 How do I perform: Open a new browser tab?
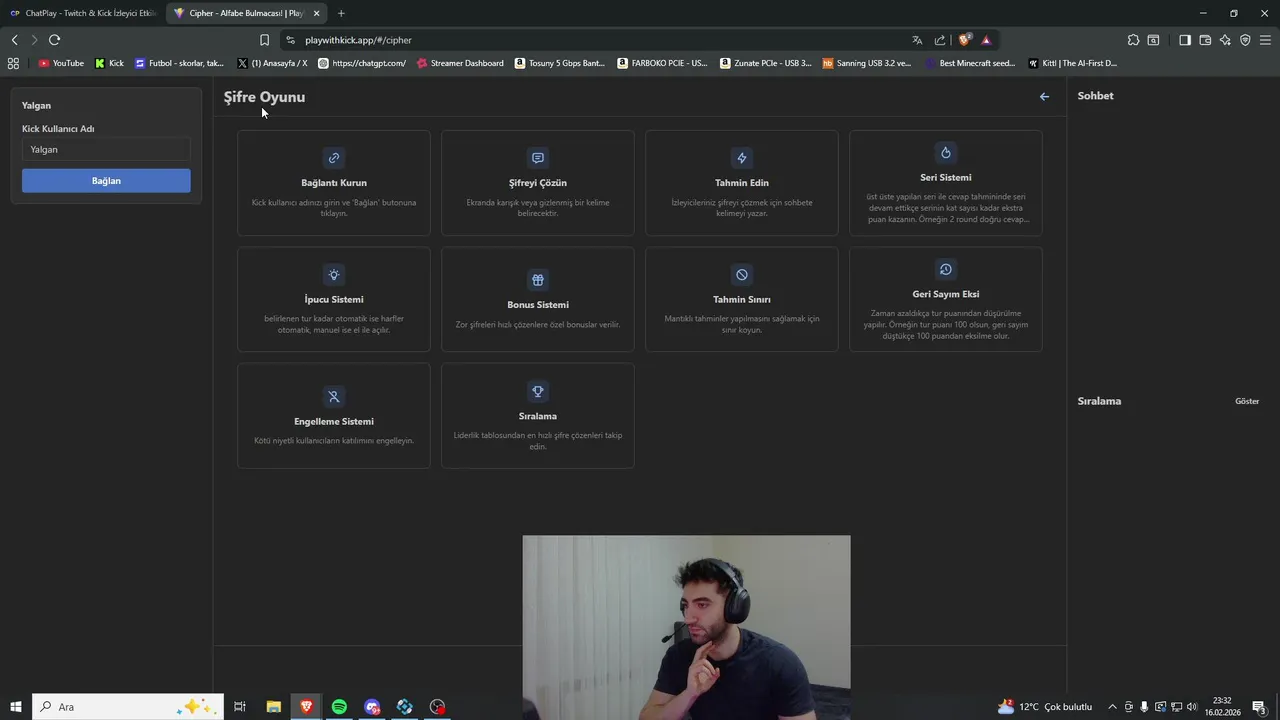click(341, 13)
